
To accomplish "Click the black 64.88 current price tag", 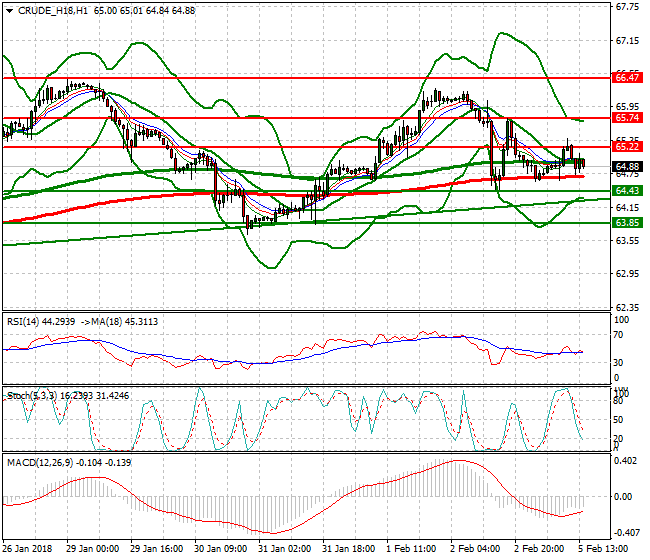I will coord(627,166).
